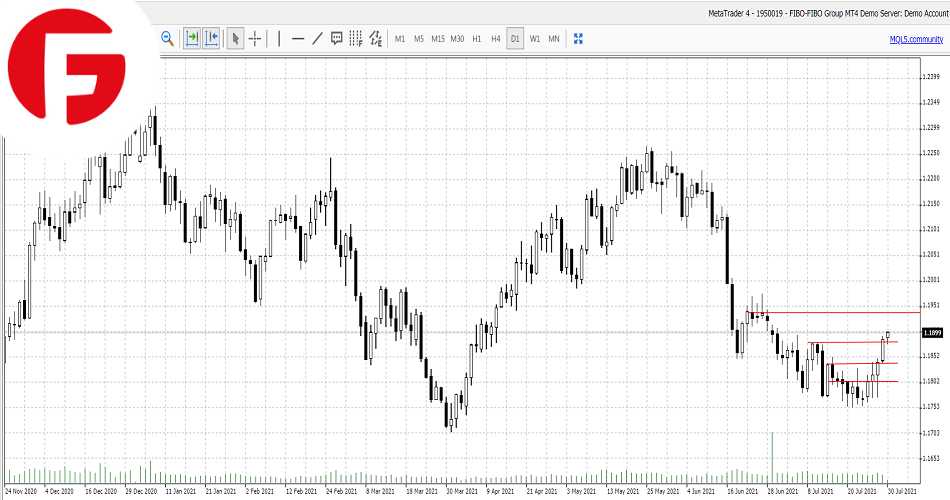950x500 pixels.
Task: Click the zoom out magnifier icon
Action: coord(167,39)
